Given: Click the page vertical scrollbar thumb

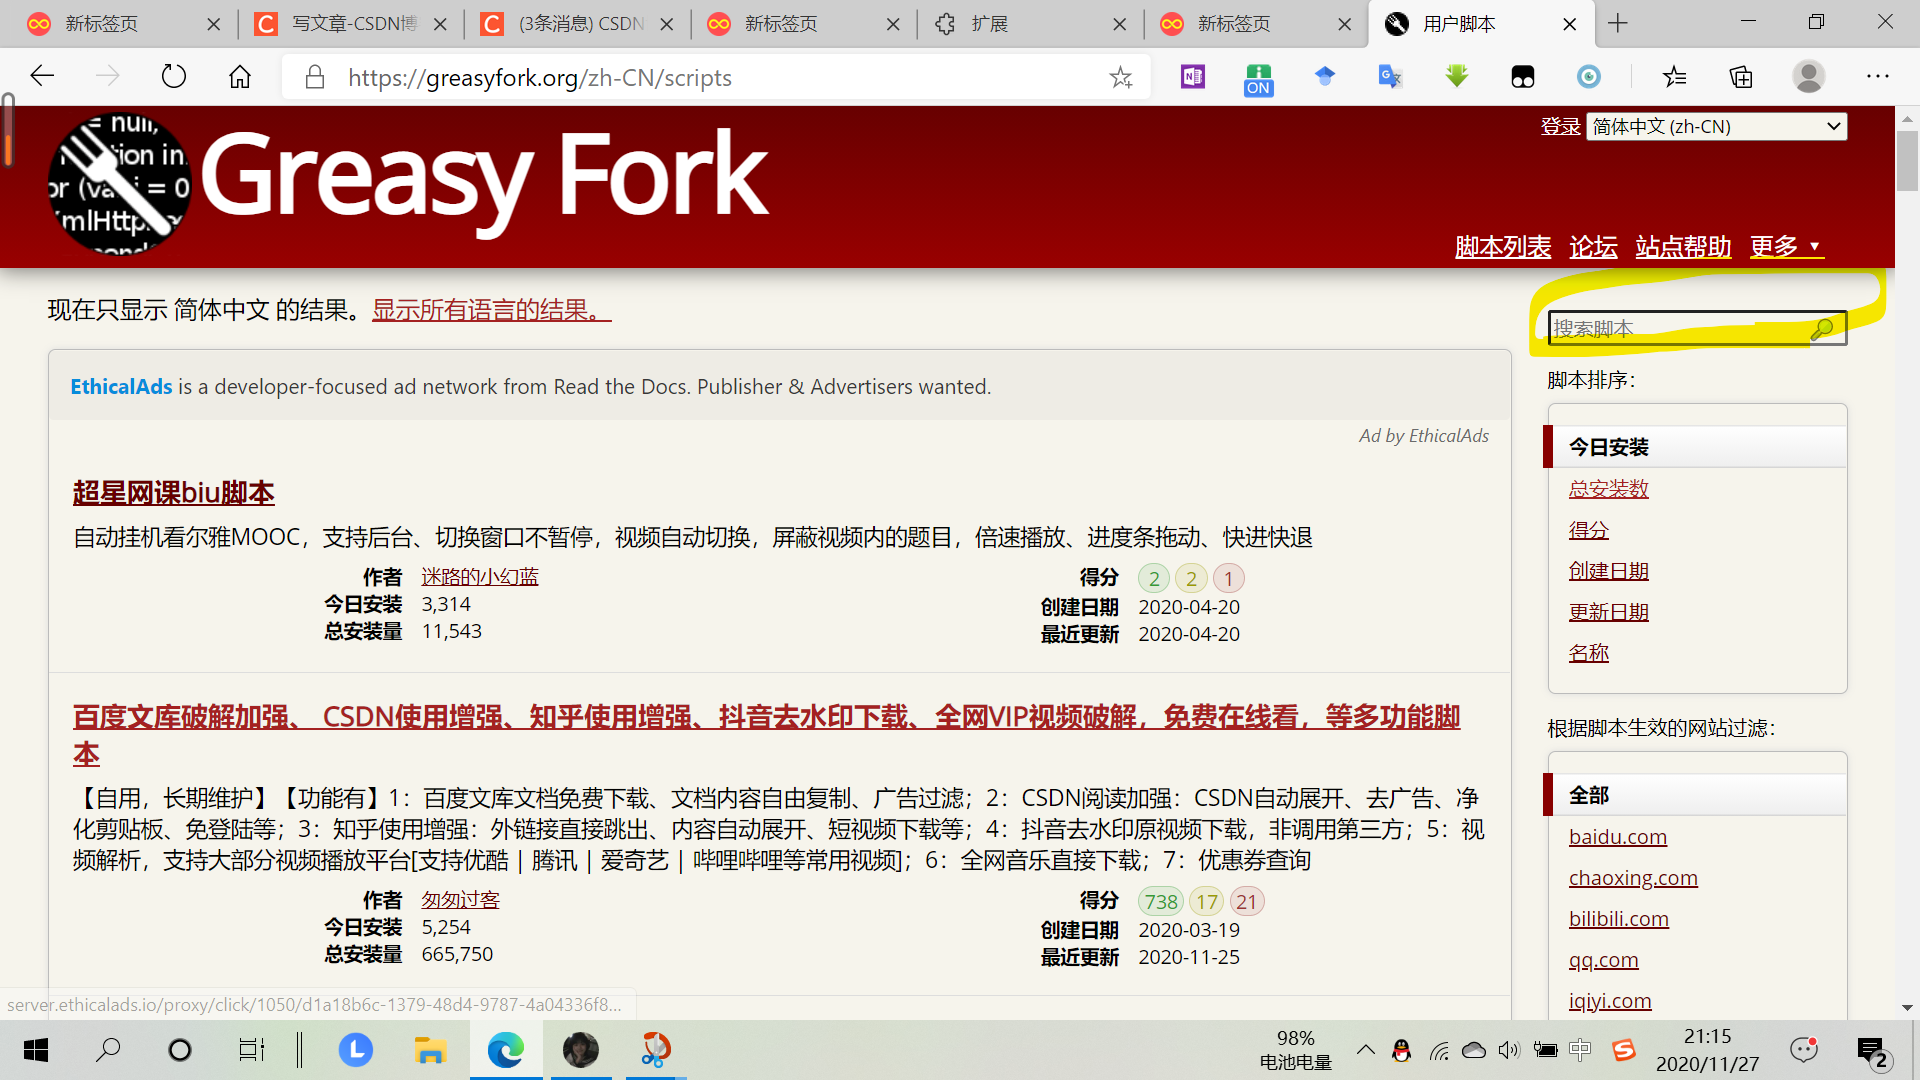Looking at the screenshot, I should (x=1907, y=160).
